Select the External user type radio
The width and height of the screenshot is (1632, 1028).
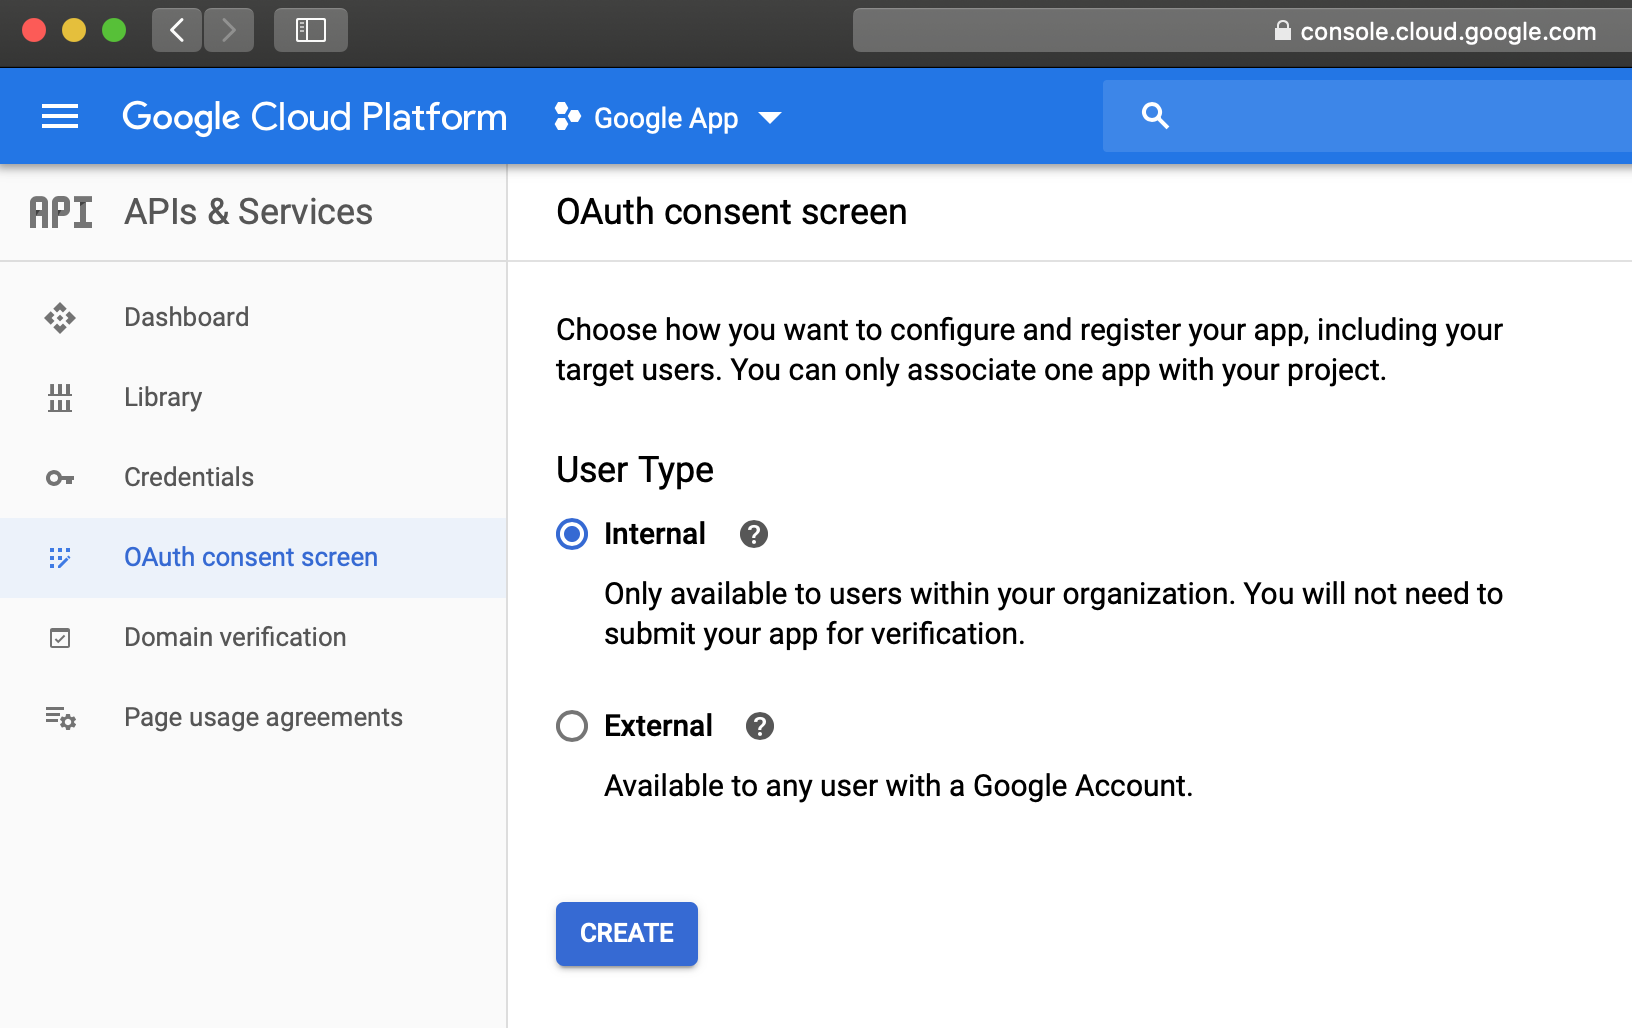pyautogui.click(x=572, y=726)
